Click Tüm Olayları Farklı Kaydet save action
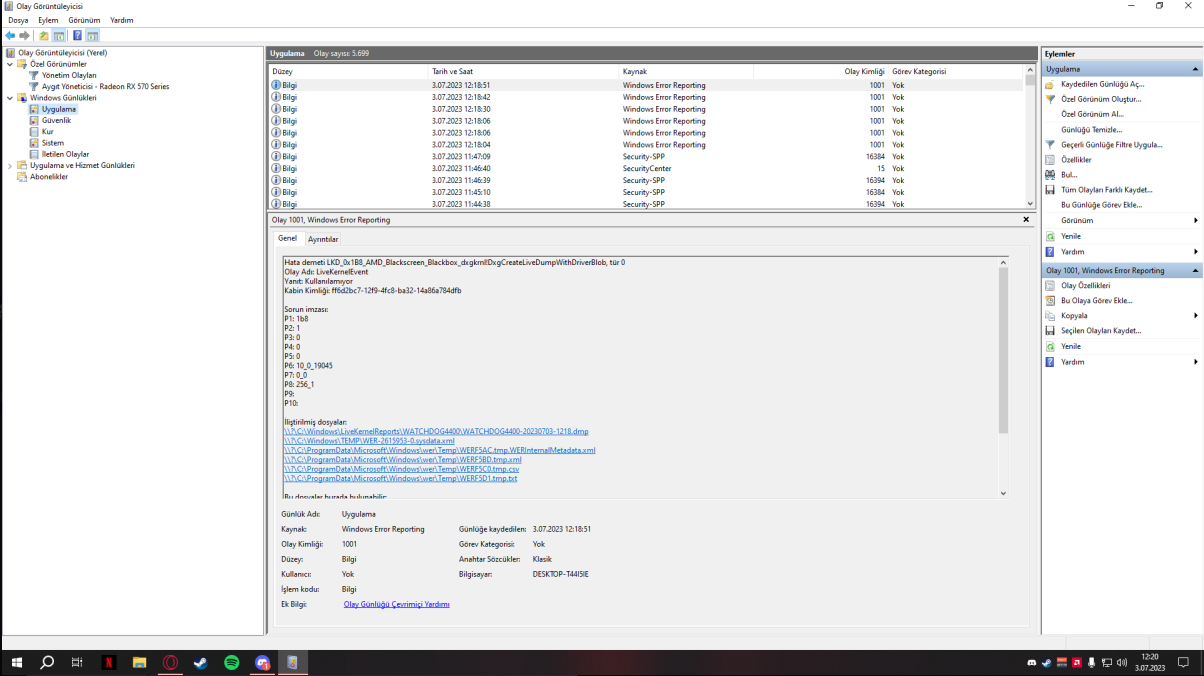1204x676 pixels. click(x=1106, y=190)
